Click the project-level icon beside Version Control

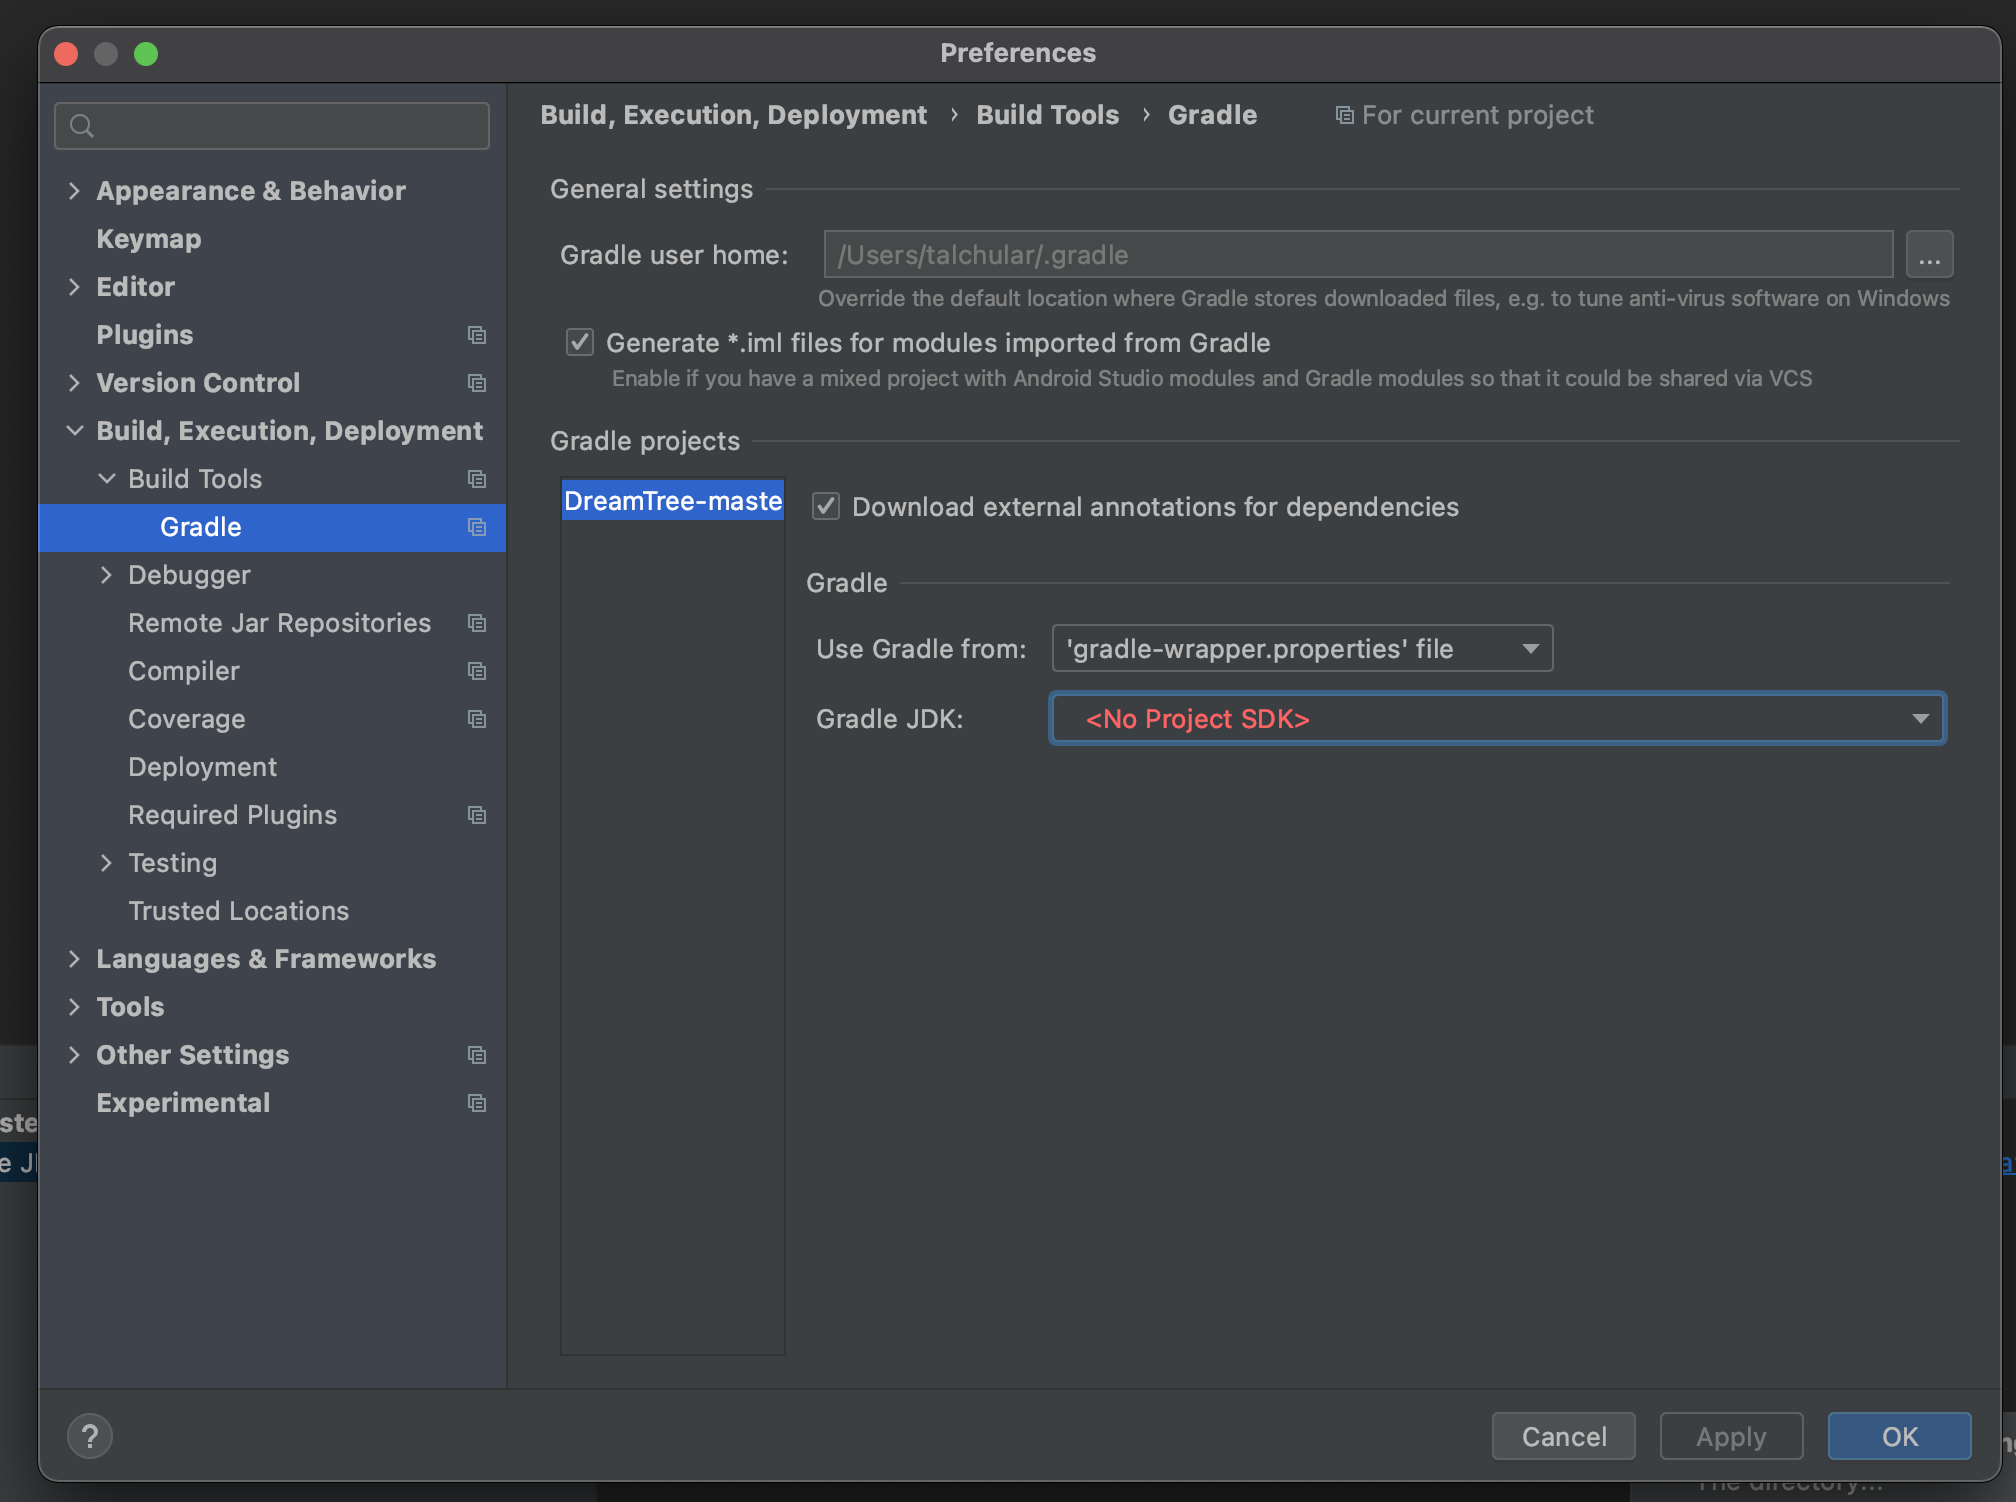tap(477, 383)
